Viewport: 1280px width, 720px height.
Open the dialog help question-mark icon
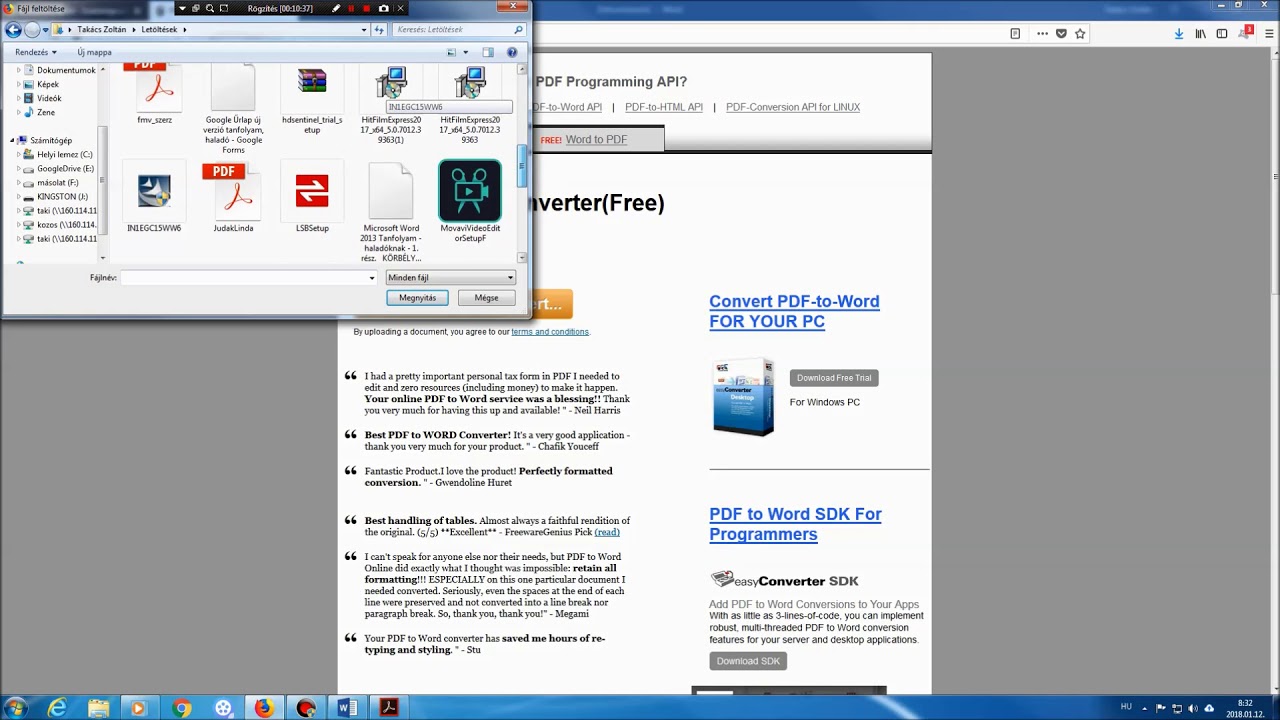pos(512,52)
